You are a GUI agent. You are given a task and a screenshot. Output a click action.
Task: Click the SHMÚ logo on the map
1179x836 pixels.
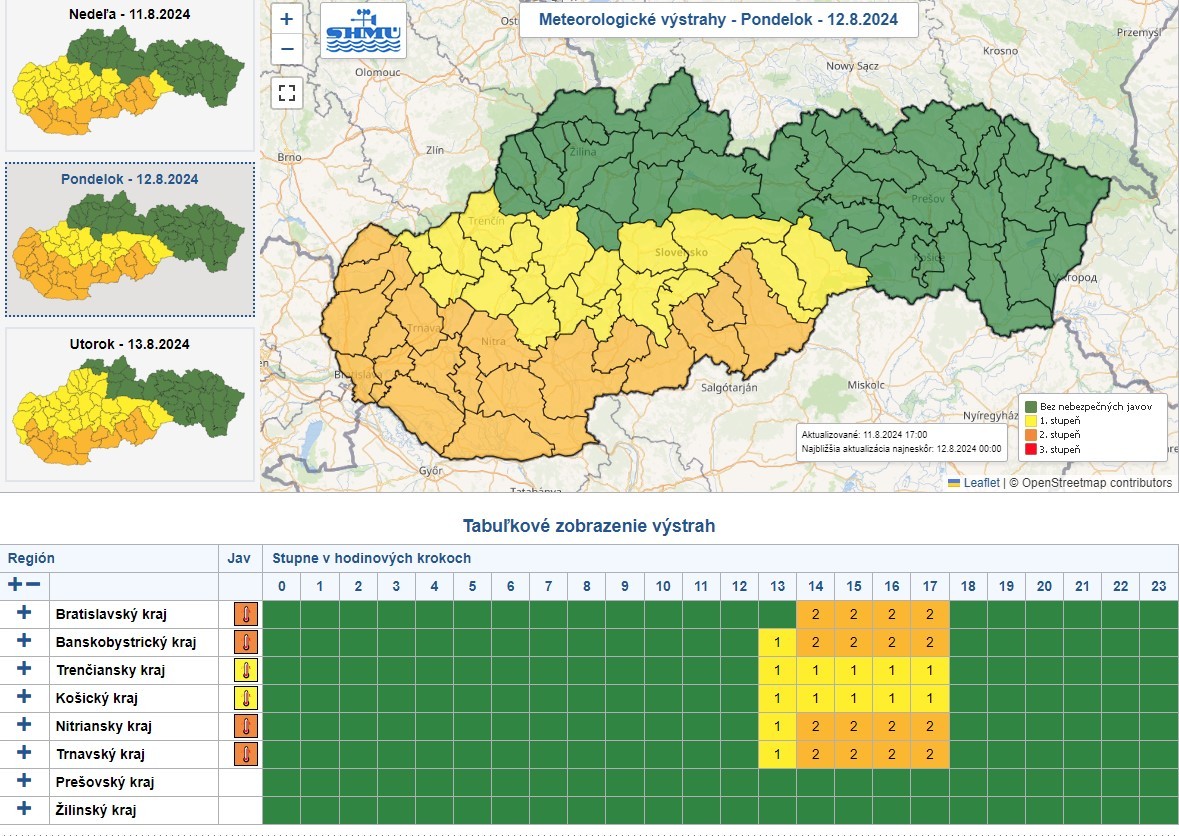(363, 30)
